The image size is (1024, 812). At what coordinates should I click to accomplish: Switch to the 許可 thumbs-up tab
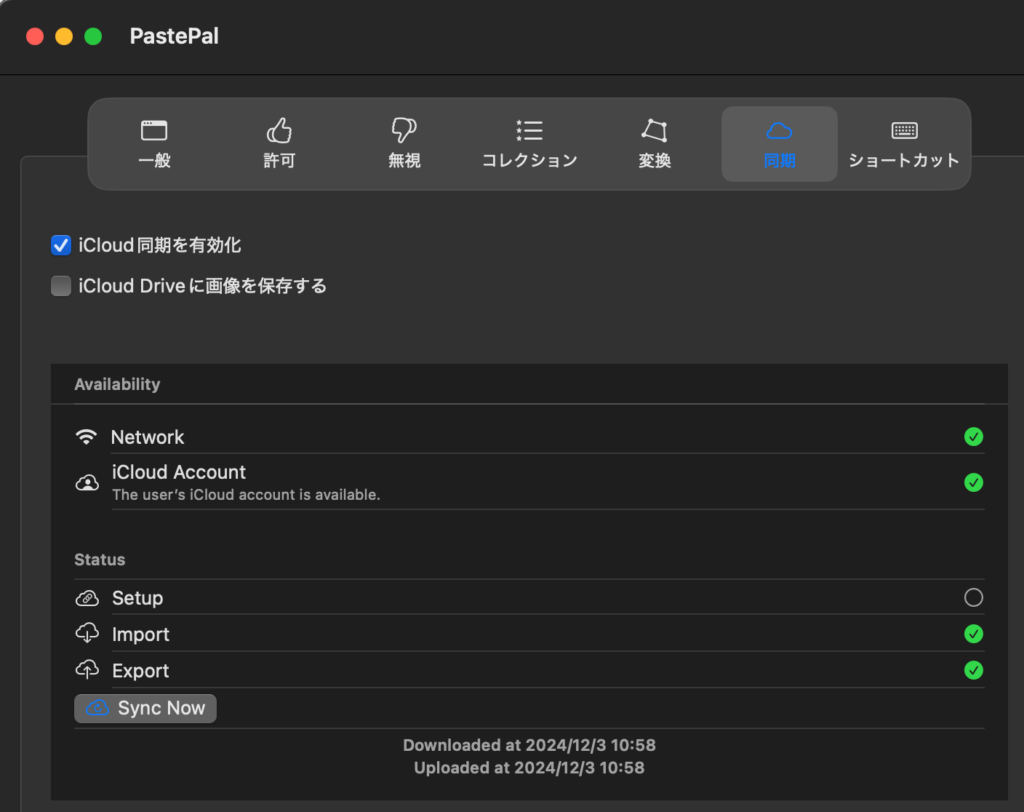[x=279, y=144]
